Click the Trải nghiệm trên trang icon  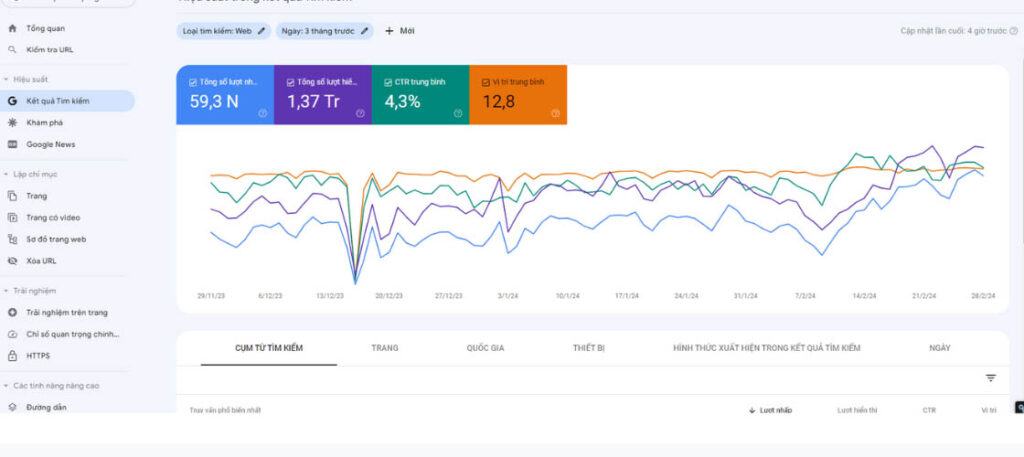tap(12, 313)
